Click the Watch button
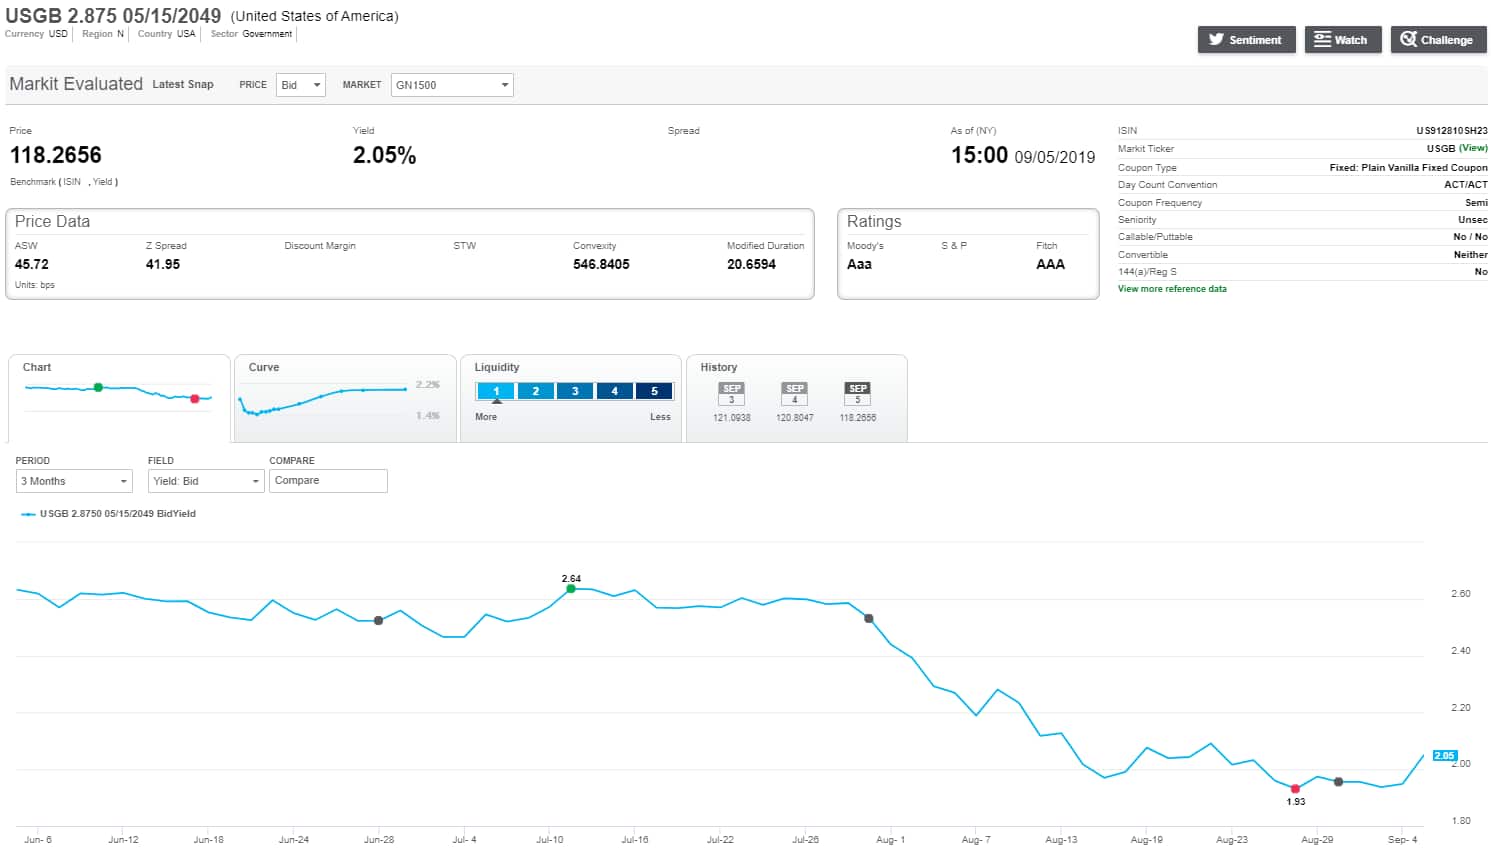This screenshot has width=1494, height=853. pos(1343,40)
